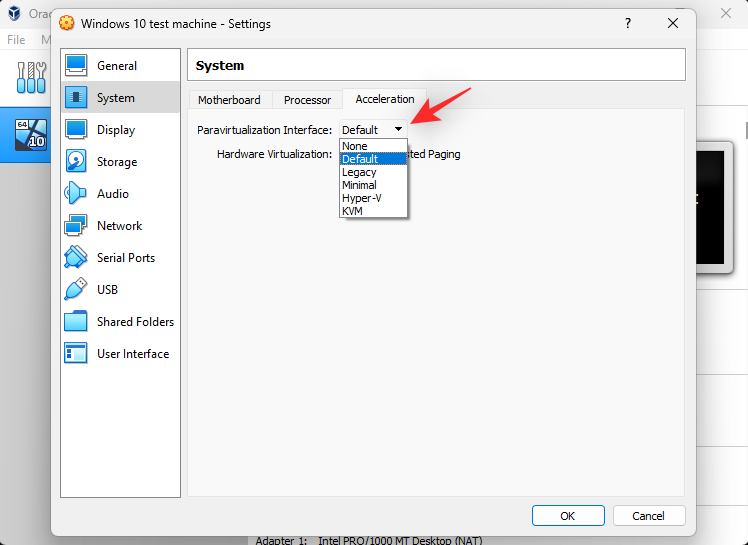Open the Display settings category label
Image resolution: width=748 pixels, height=545 pixels.
[x=116, y=130]
